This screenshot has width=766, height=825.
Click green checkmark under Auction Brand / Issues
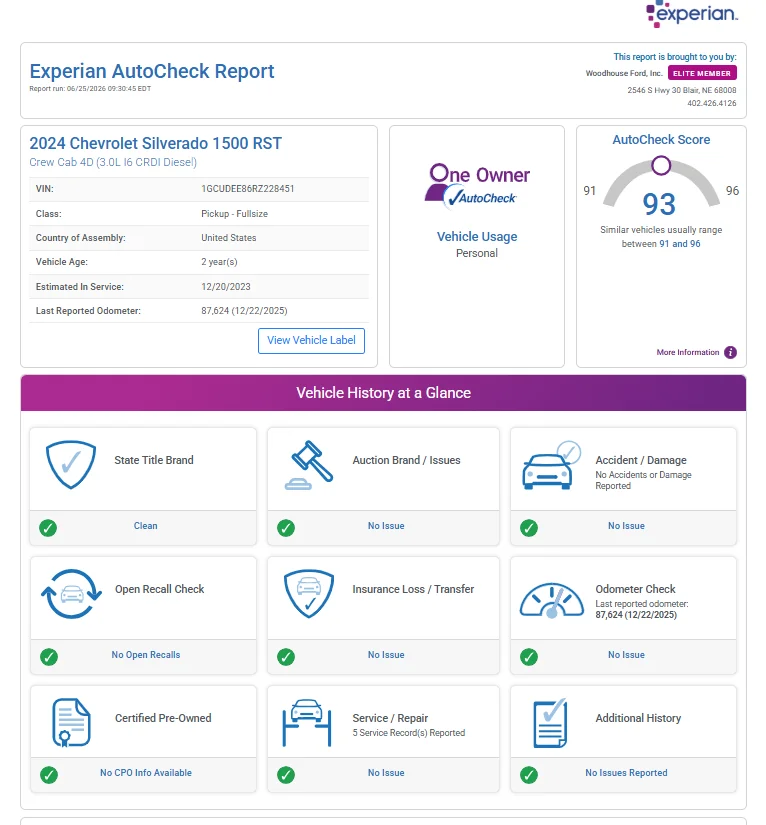[x=286, y=528]
